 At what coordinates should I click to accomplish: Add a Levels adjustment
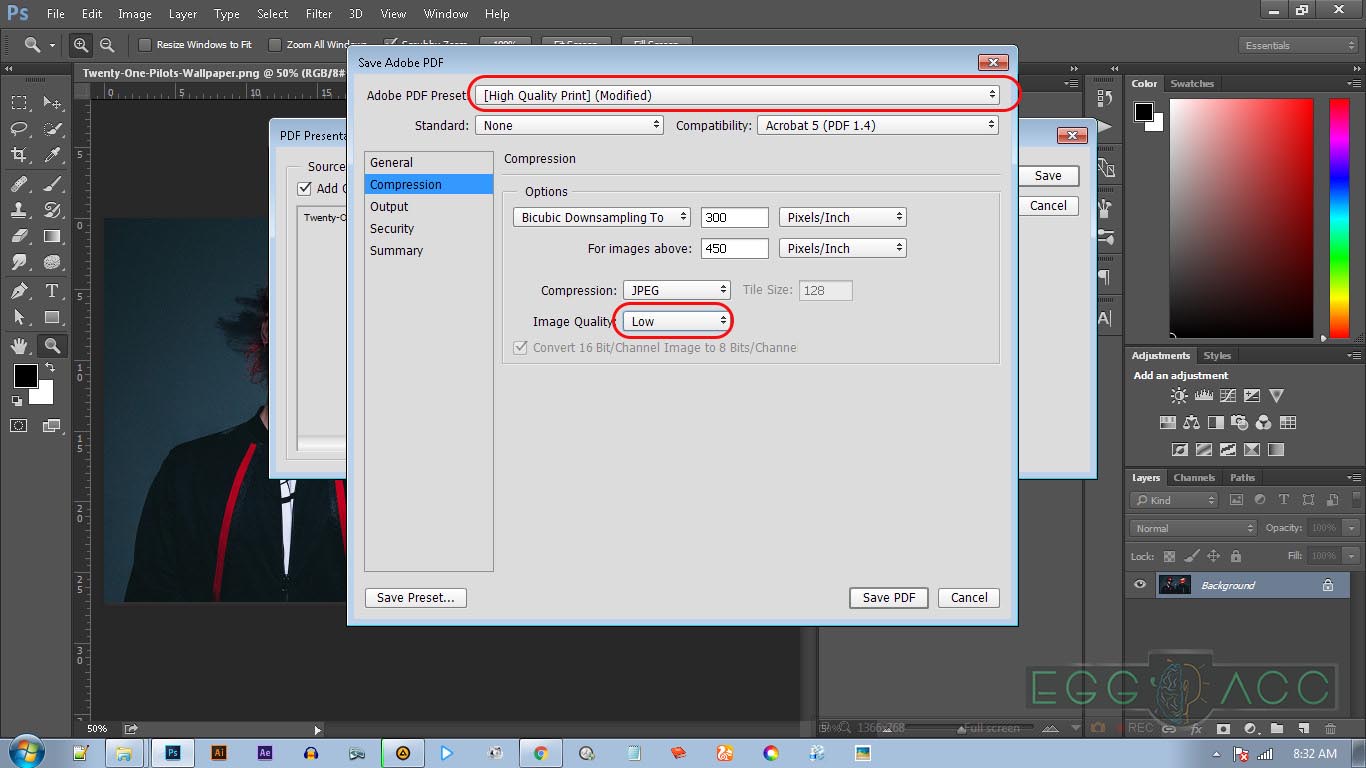pyautogui.click(x=1204, y=396)
